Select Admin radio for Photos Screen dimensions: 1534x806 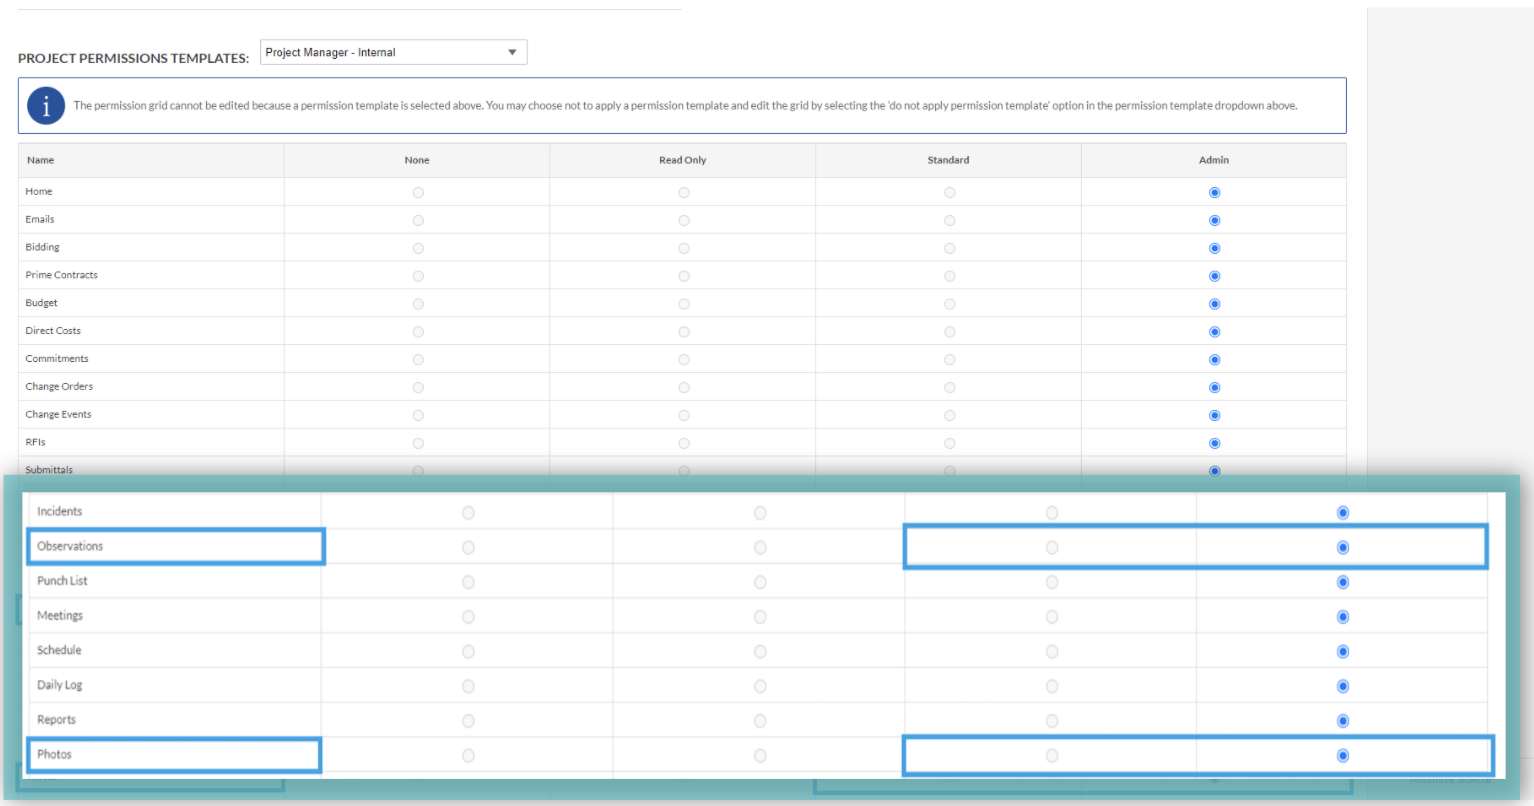coord(1343,756)
